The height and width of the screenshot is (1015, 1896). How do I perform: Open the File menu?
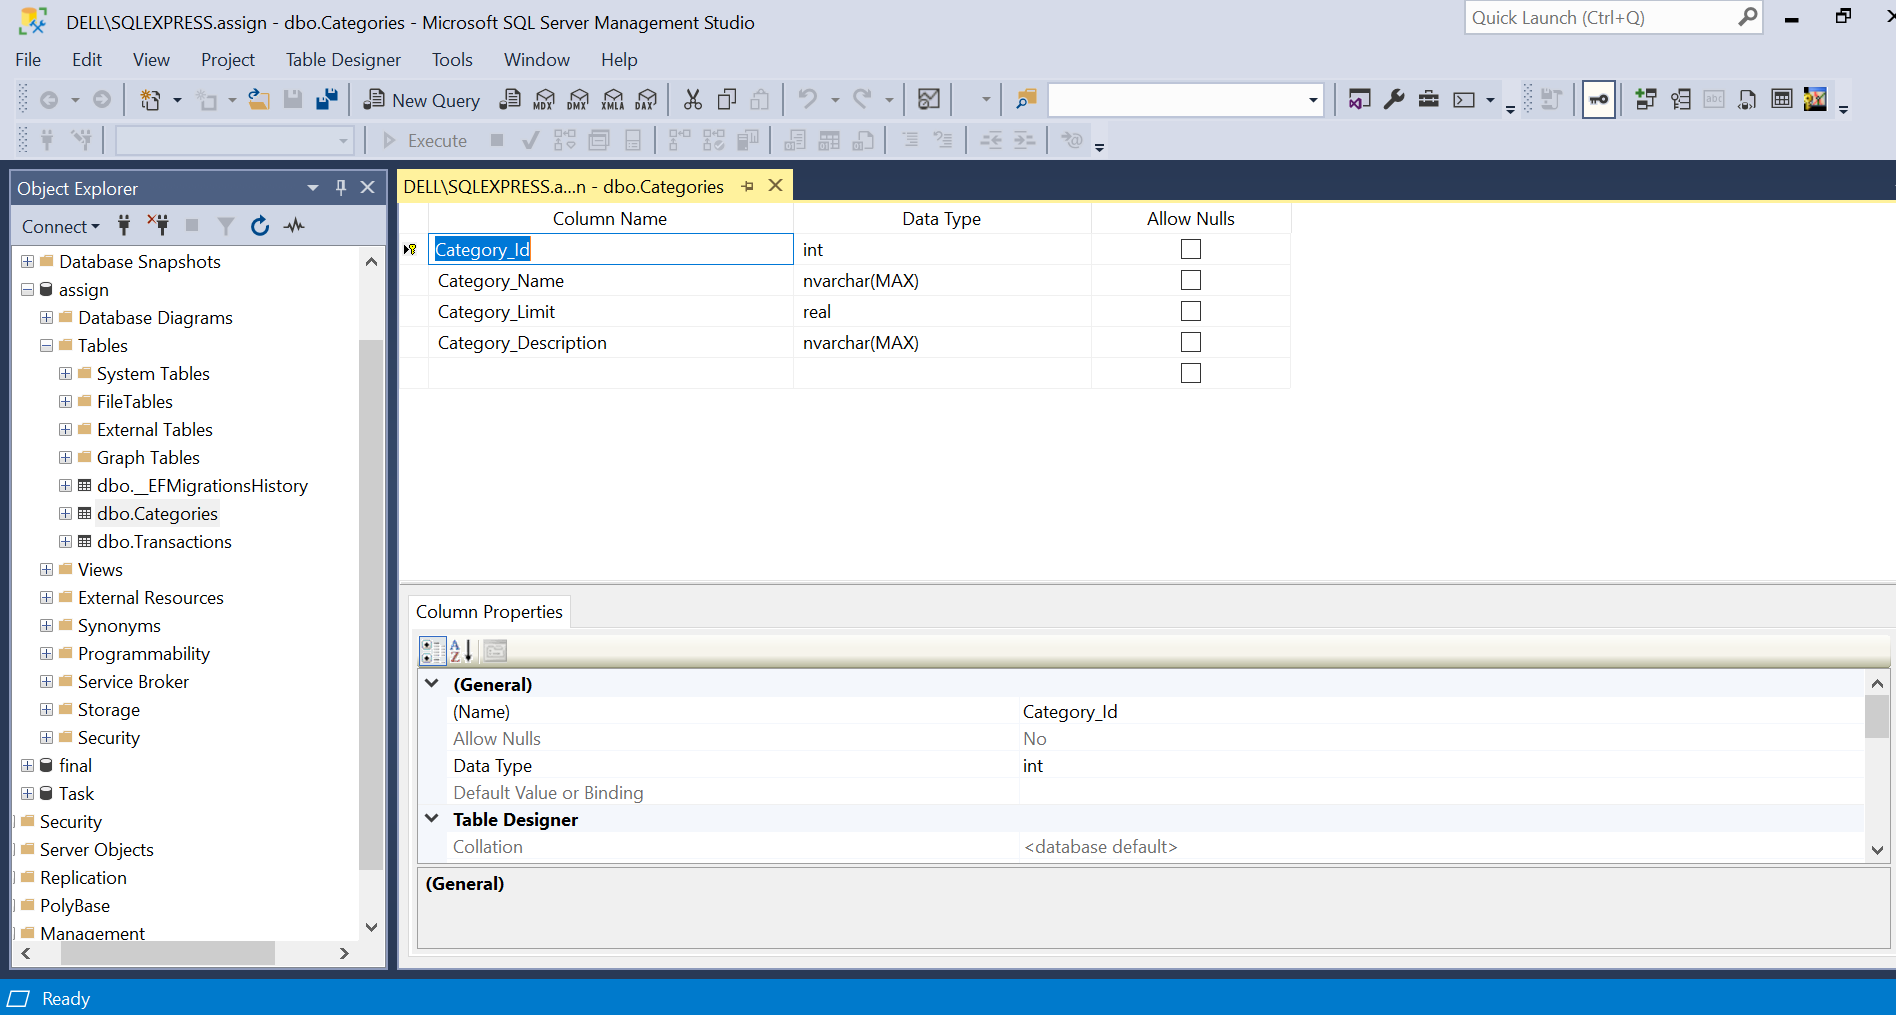pos(28,60)
